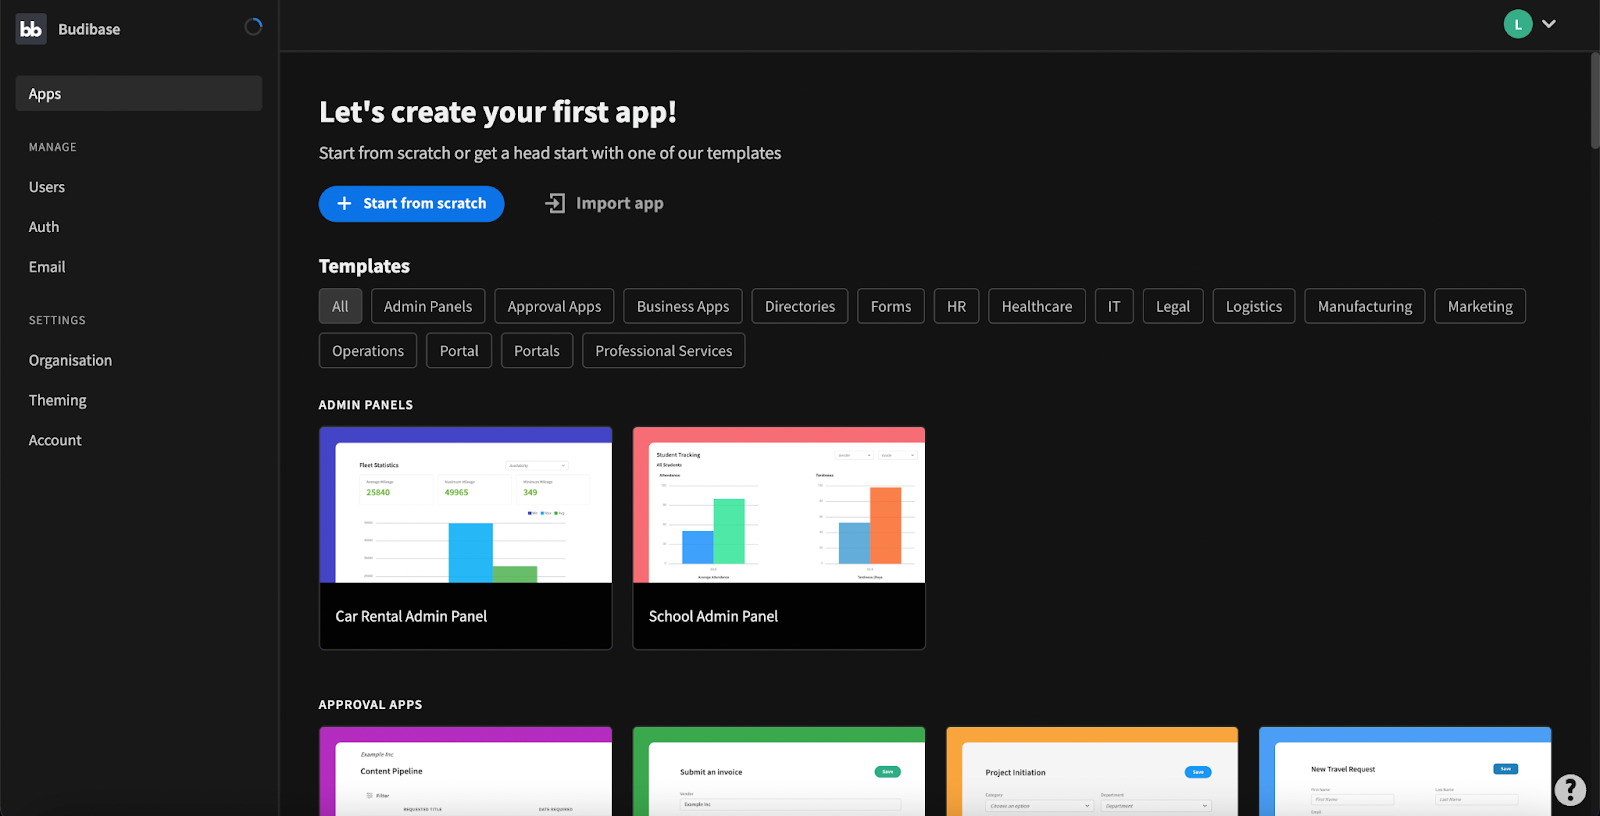
Task: Click the Templates heading
Action: coord(364,266)
